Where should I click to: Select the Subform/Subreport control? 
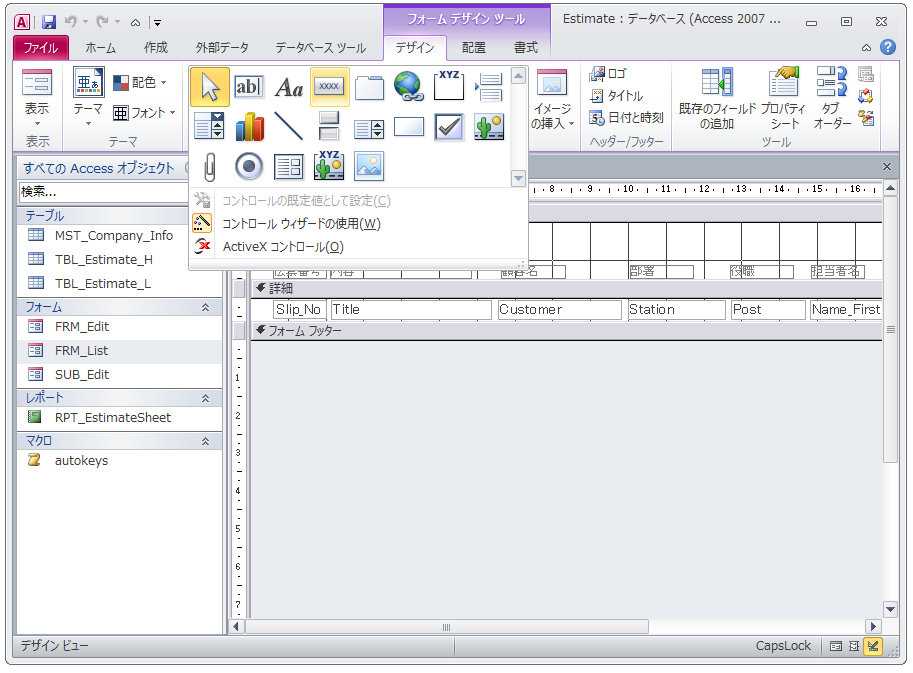[289, 167]
